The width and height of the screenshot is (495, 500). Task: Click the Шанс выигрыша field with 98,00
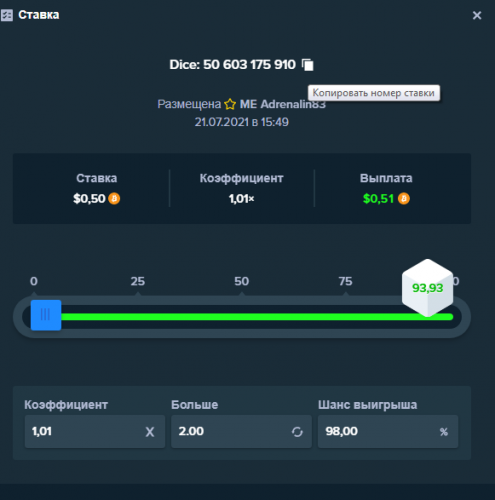388,431
